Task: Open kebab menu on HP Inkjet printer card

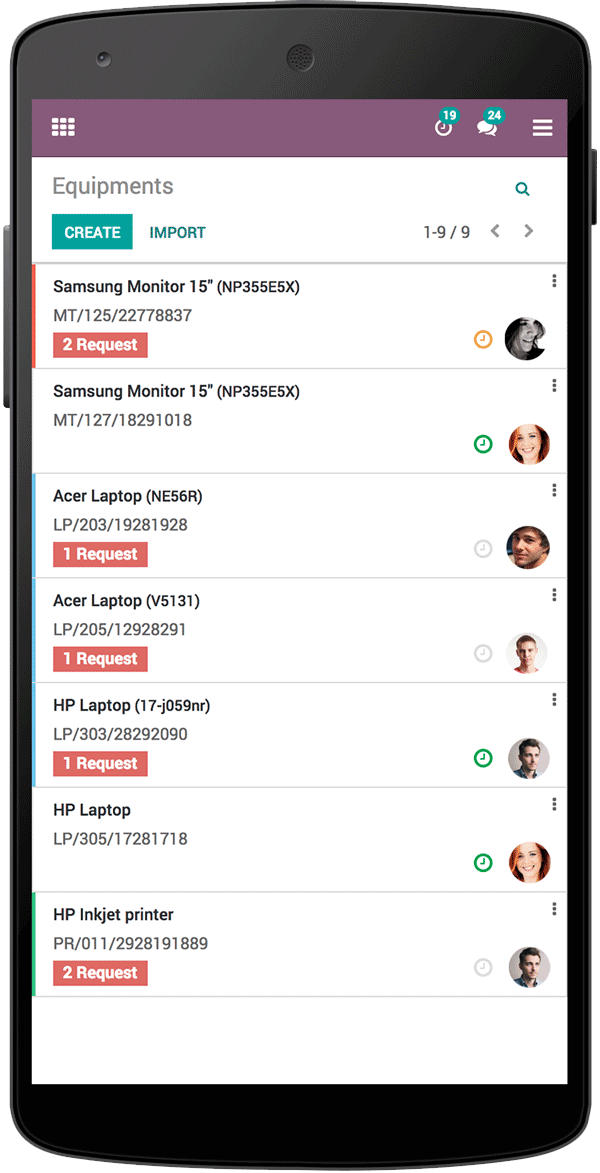Action: (554, 909)
